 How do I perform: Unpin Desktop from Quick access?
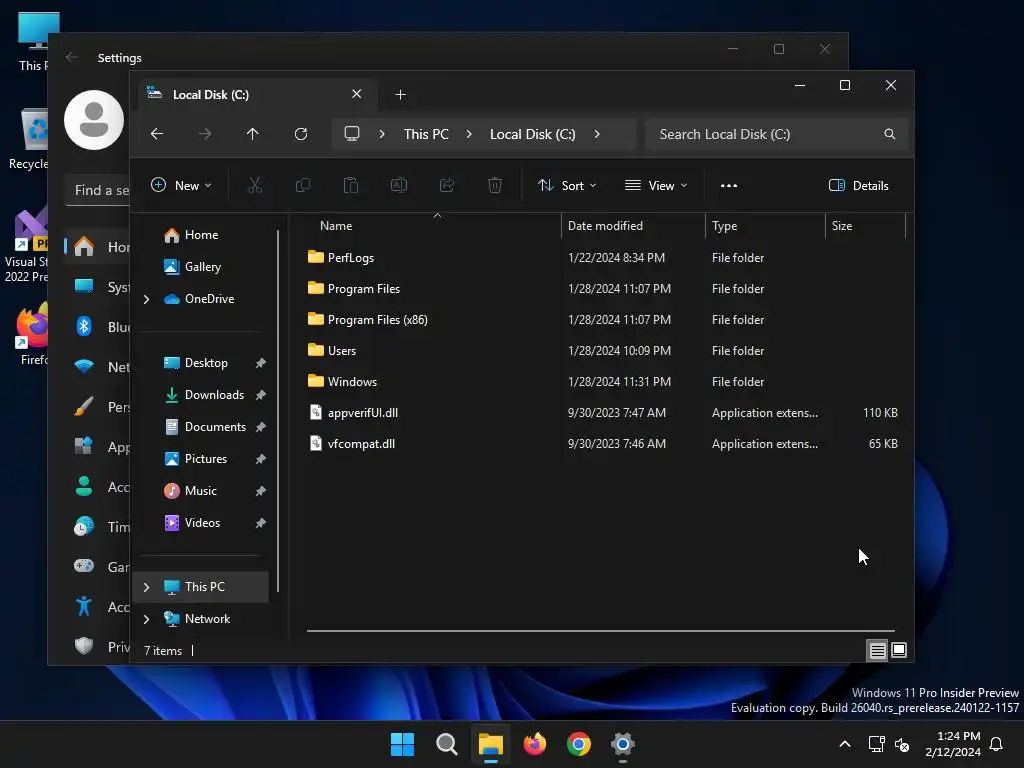coord(261,363)
